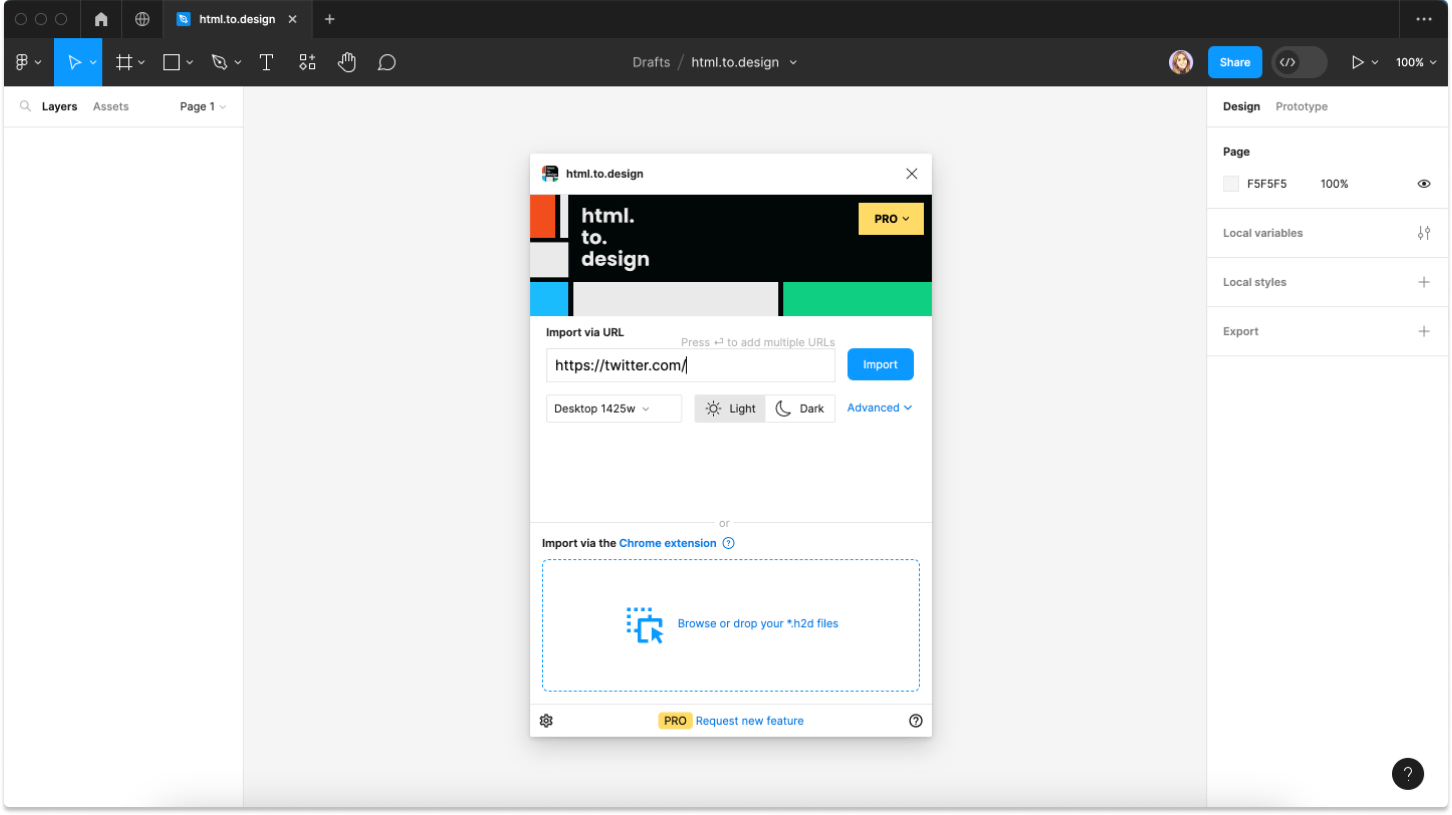Open the plugin help question icon
The width and height of the screenshot is (1452, 815).
[x=915, y=720]
